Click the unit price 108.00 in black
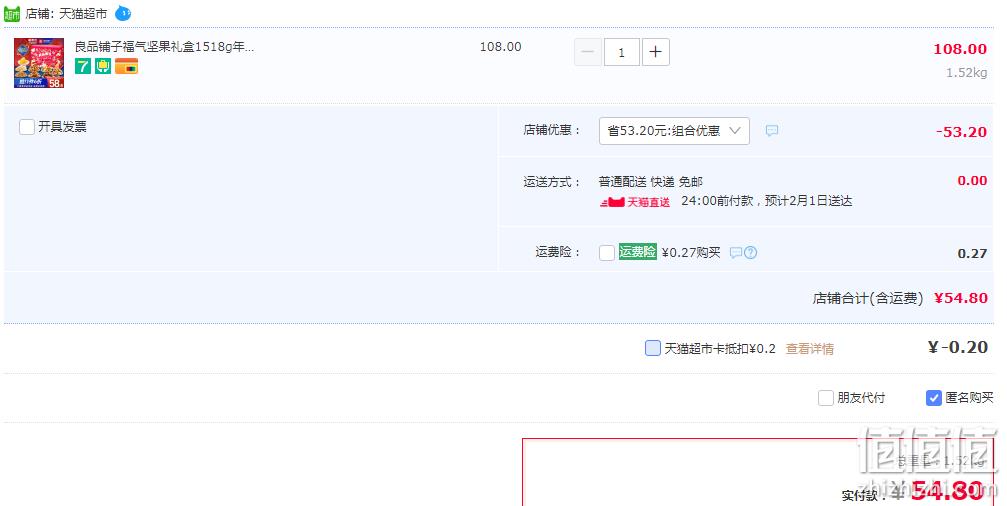The image size is (1007, 506). pos(500,47)
